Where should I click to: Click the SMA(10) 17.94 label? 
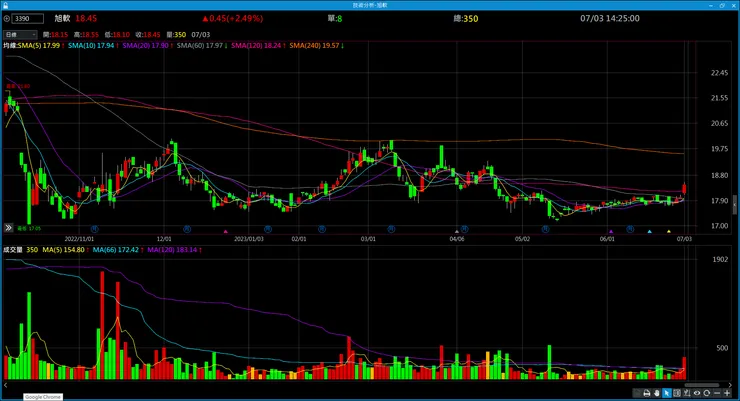point(93,46)
